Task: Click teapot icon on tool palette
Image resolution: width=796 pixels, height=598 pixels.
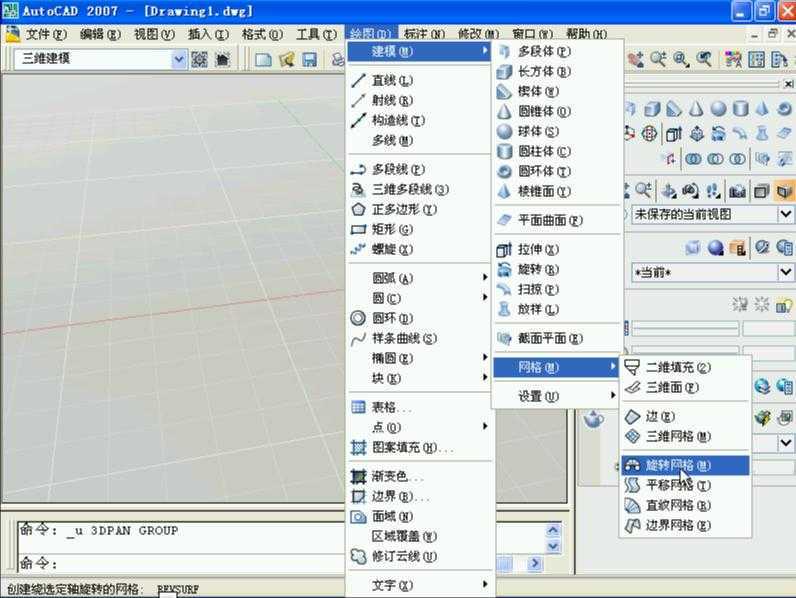Action: pos(593,419)
